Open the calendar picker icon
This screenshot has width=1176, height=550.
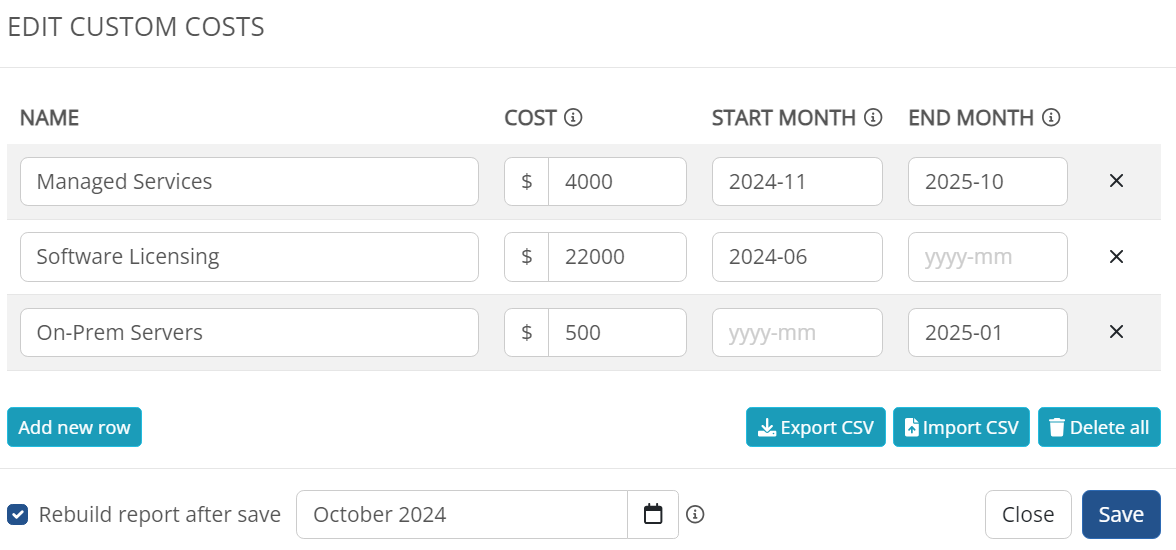coord(653,514)
